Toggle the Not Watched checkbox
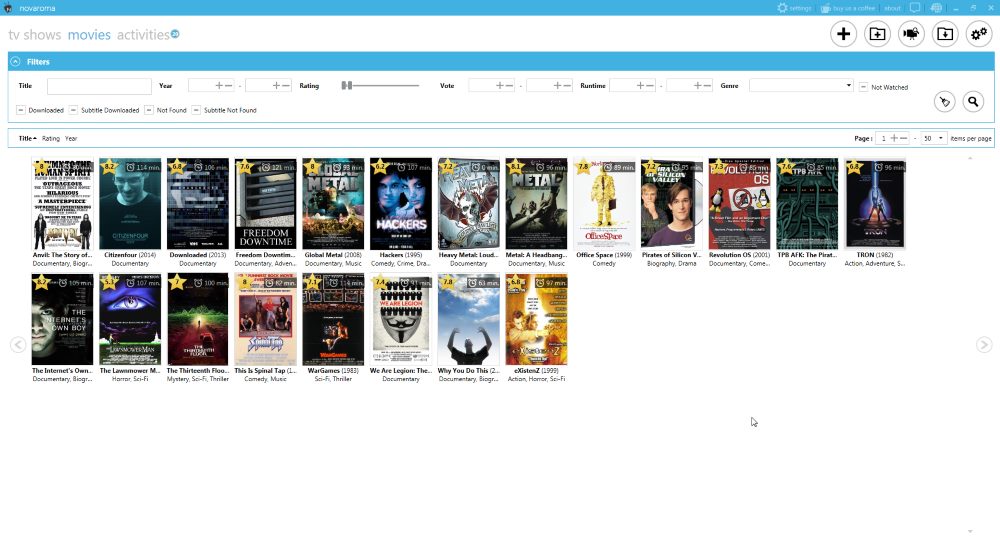 click(x=864, y=87)
